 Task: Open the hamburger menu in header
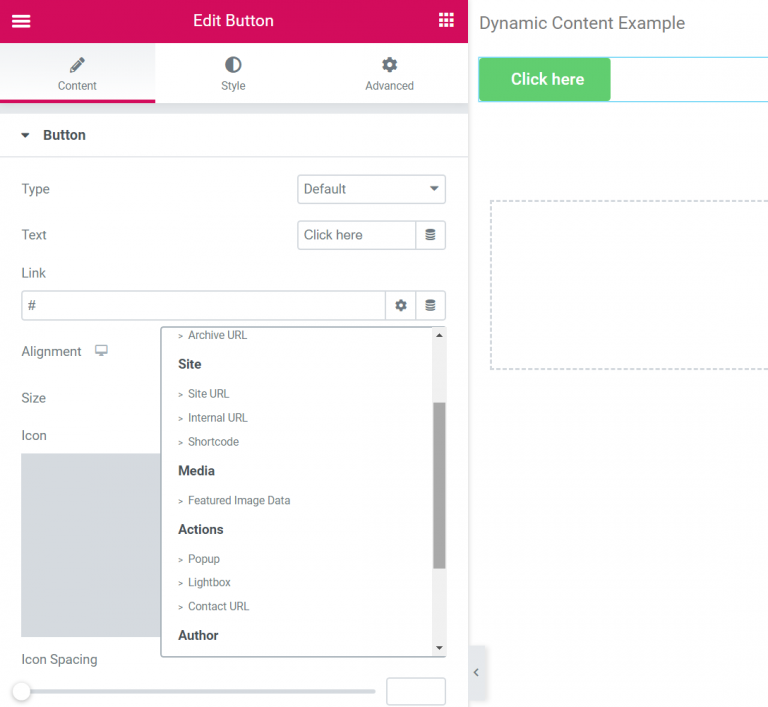coord(21,21)
